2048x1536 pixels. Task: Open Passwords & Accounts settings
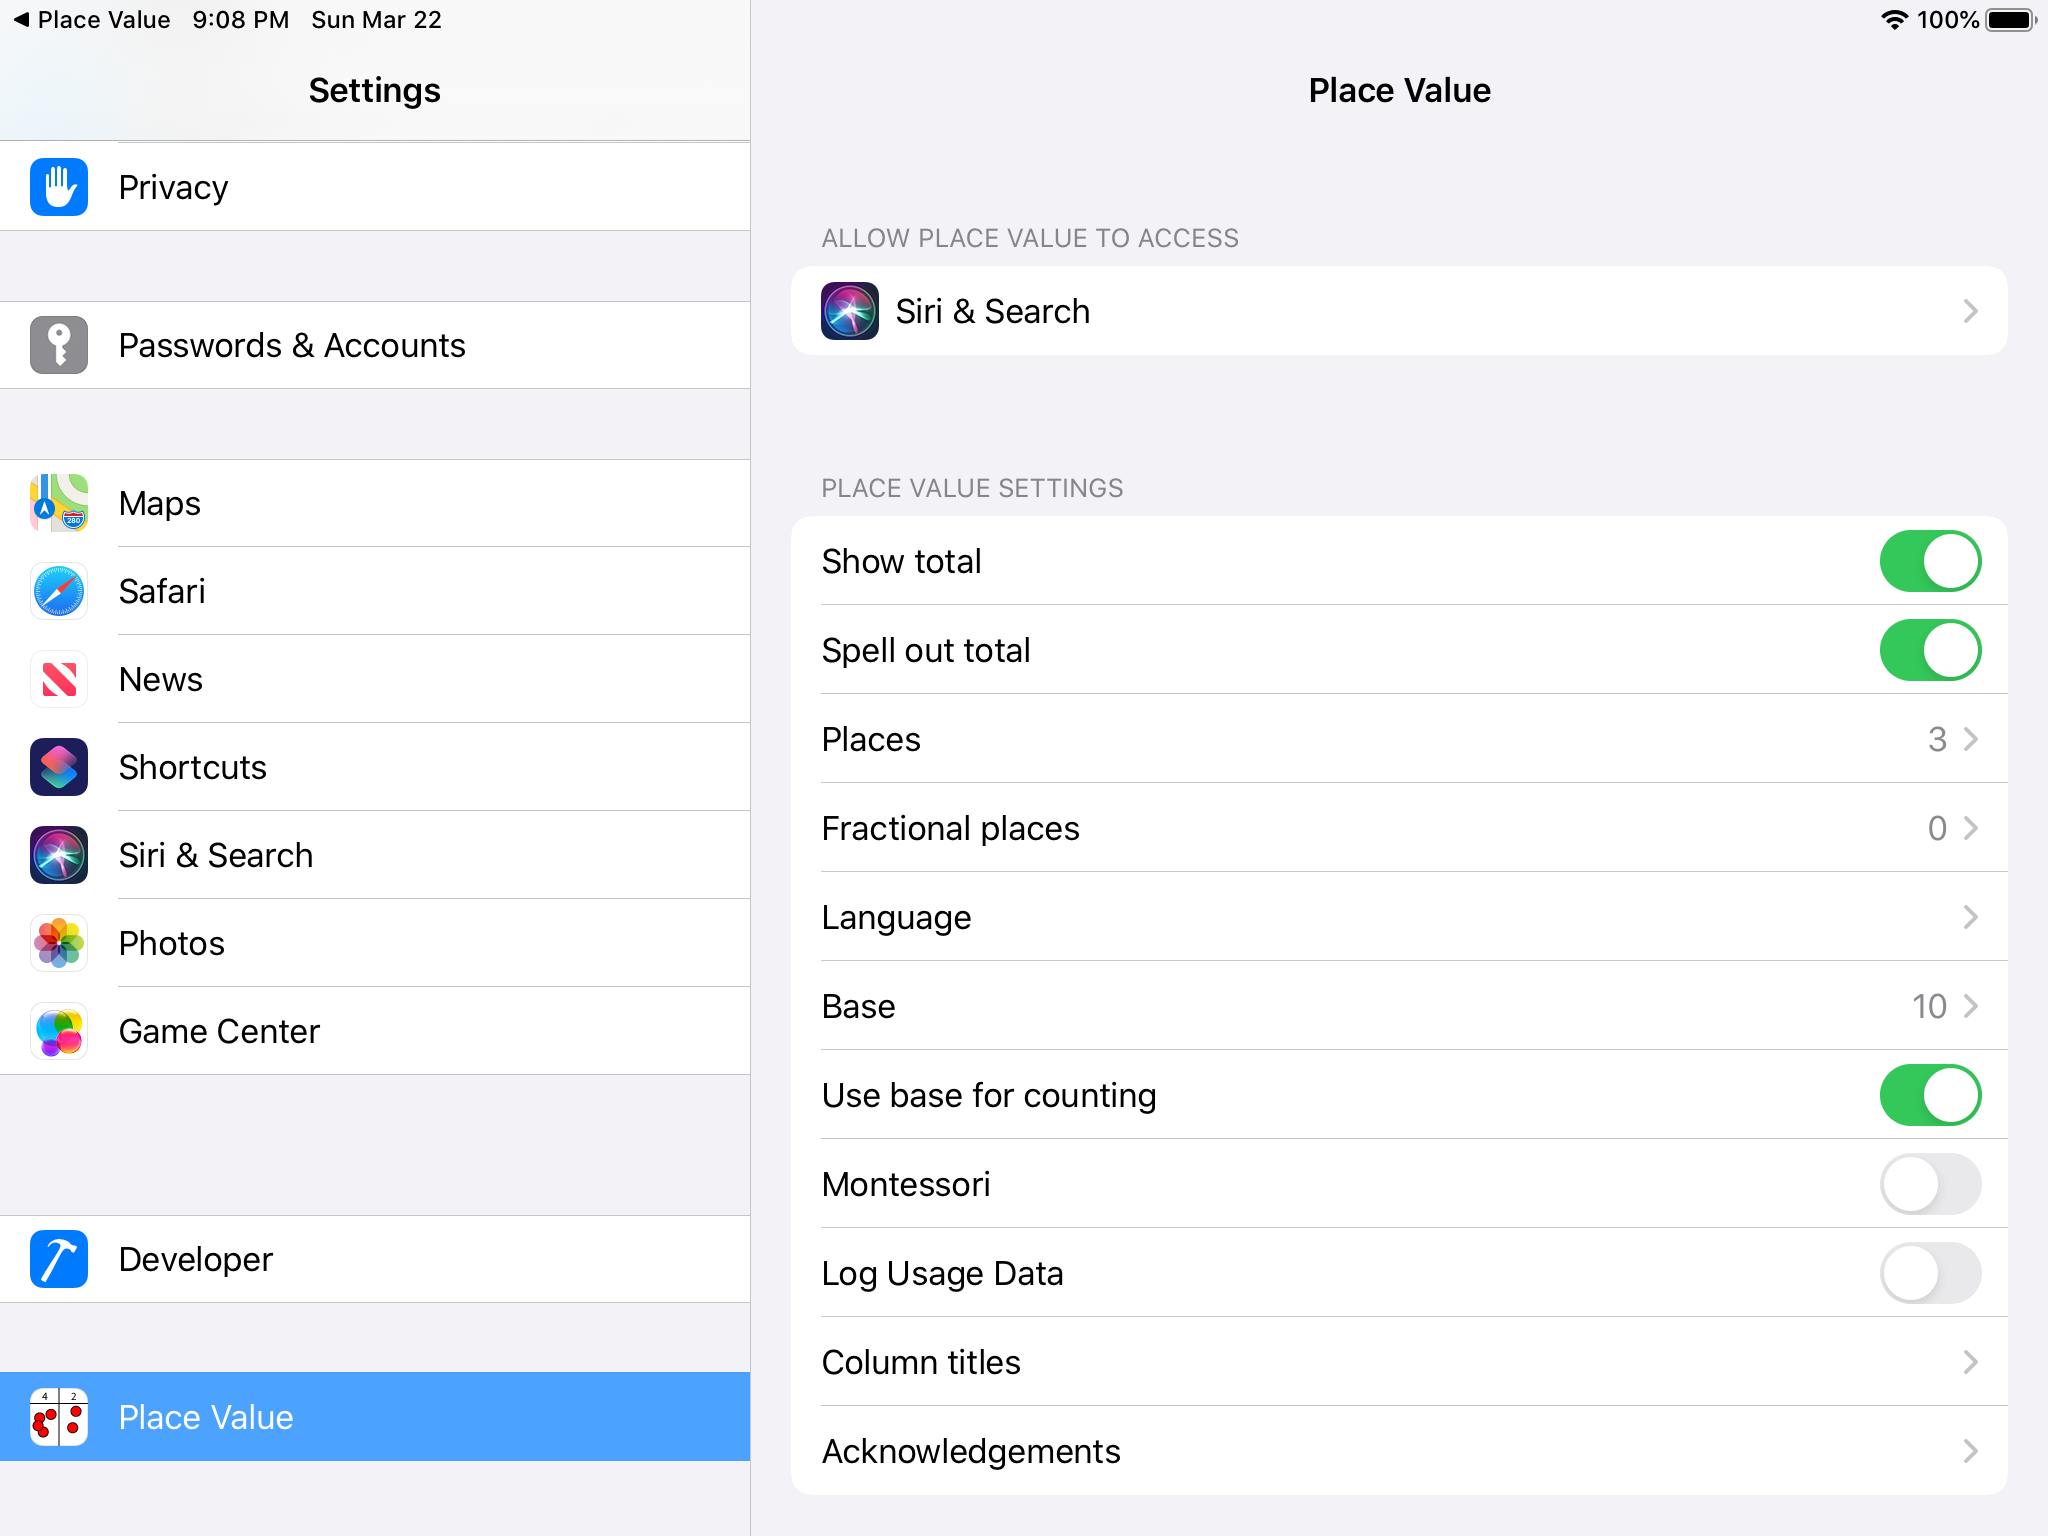coord(375,345)
